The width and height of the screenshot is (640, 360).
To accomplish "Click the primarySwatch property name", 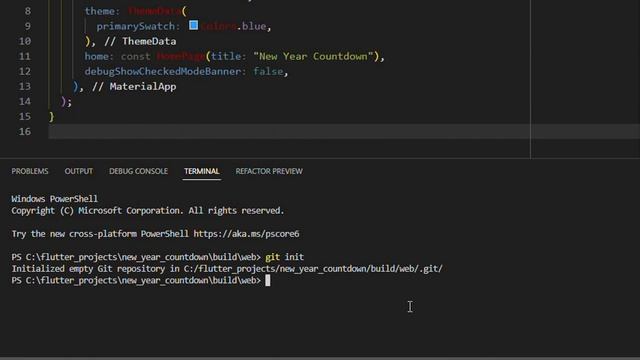I will tap(136, 26).
